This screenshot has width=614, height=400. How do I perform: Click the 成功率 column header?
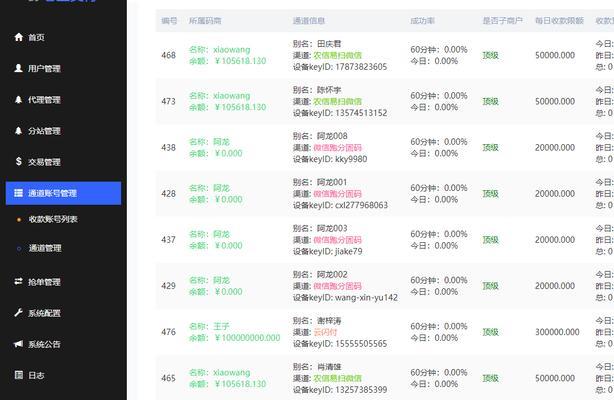423,21
